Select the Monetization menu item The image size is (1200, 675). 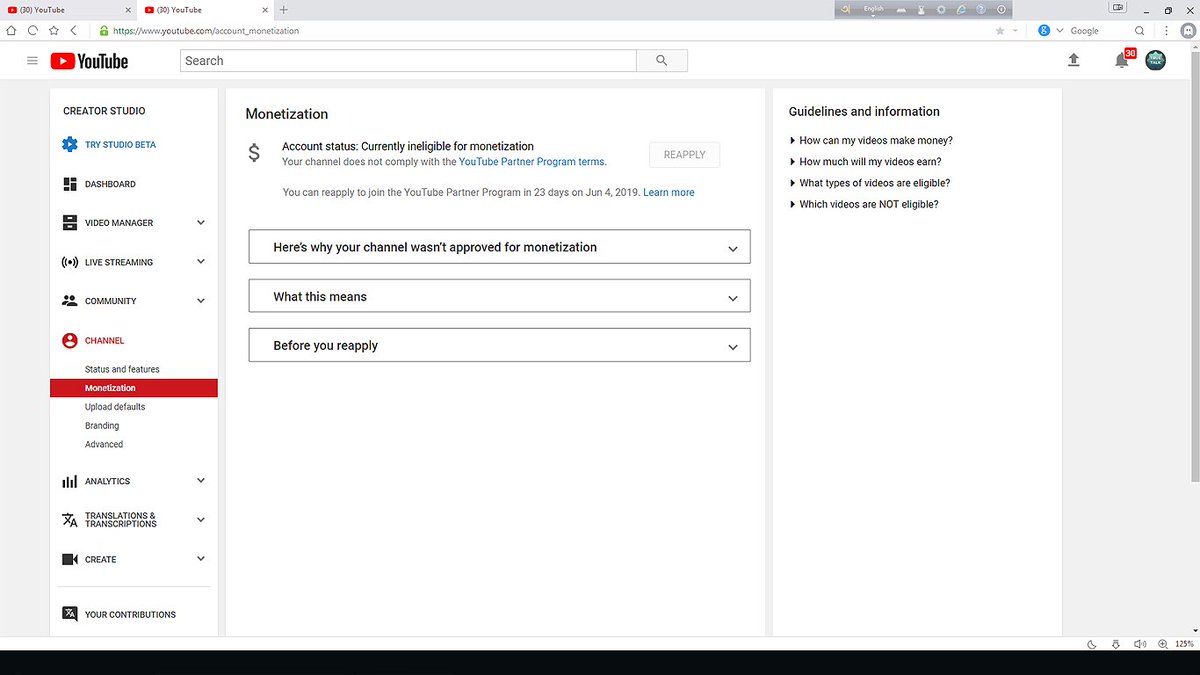pos(134,388)
